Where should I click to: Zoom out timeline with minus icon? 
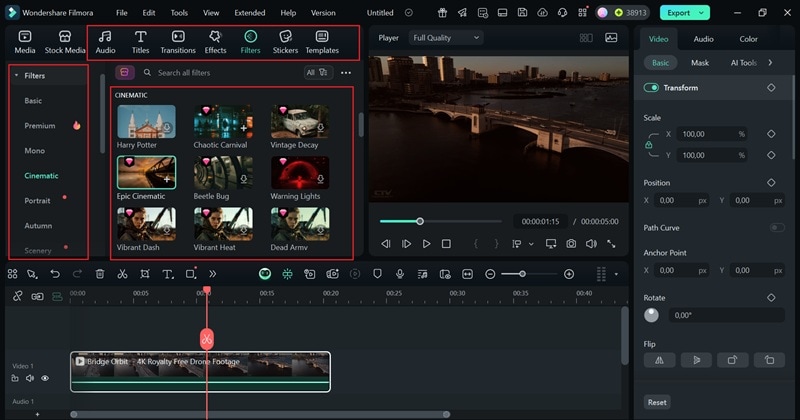(490, 274)
